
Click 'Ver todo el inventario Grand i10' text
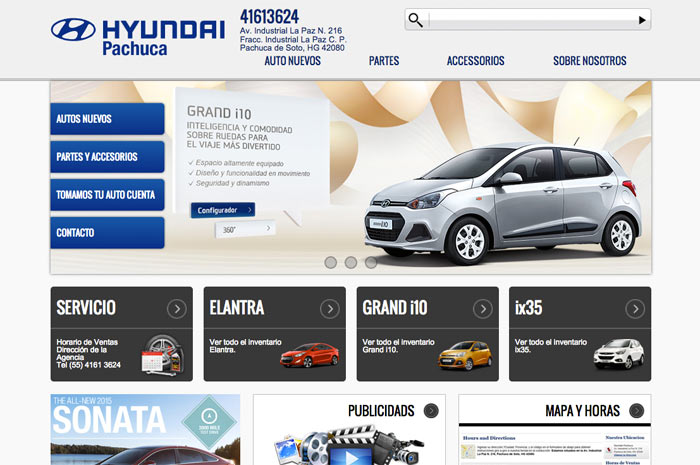point(398,346)
